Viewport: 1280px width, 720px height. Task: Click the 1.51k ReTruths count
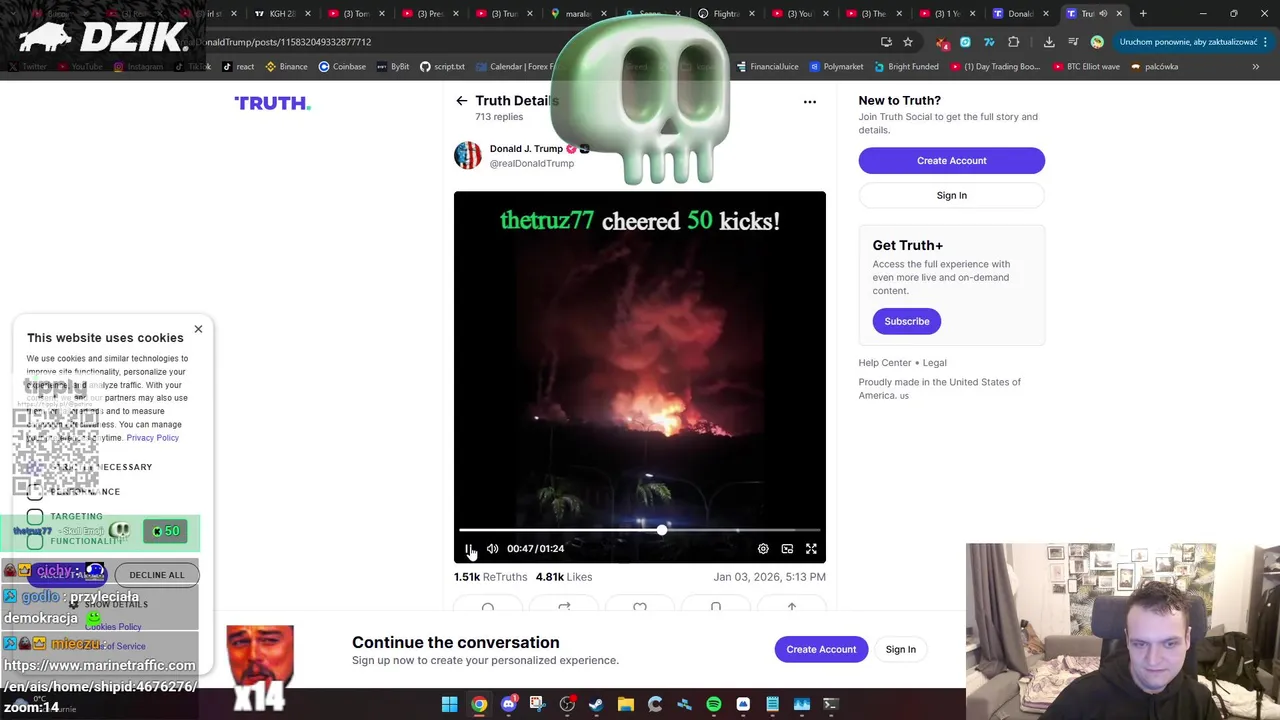(490, 577)
